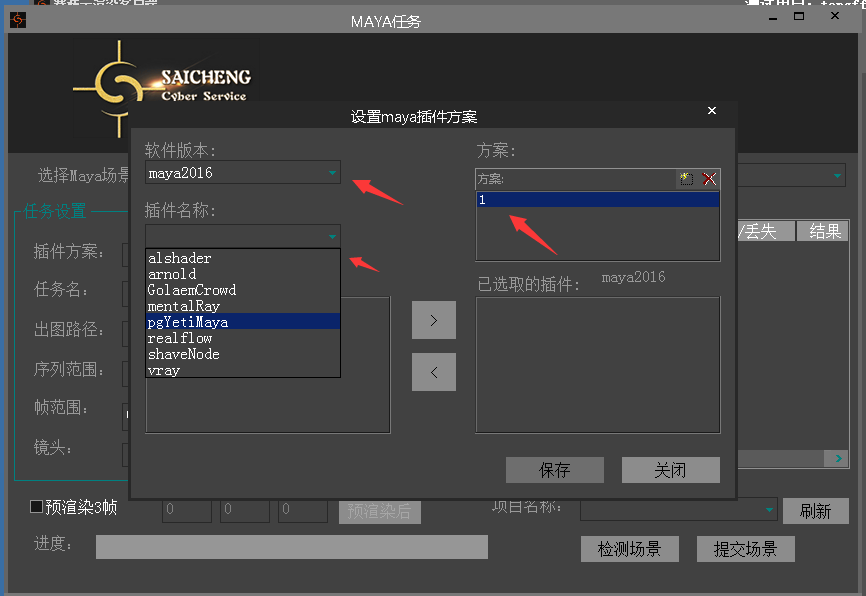Screen dimensions: 866x596
Task: Expand the 项目名称 dropdown
Action: pyautogui.click(x=768, y=510)
